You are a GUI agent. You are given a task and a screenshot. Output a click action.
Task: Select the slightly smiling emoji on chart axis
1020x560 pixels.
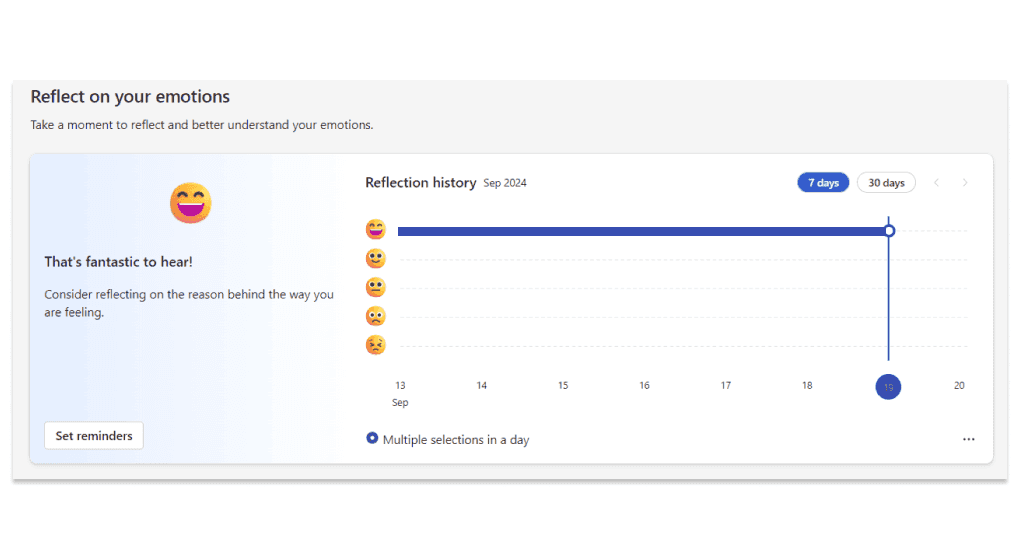[376, 259]
